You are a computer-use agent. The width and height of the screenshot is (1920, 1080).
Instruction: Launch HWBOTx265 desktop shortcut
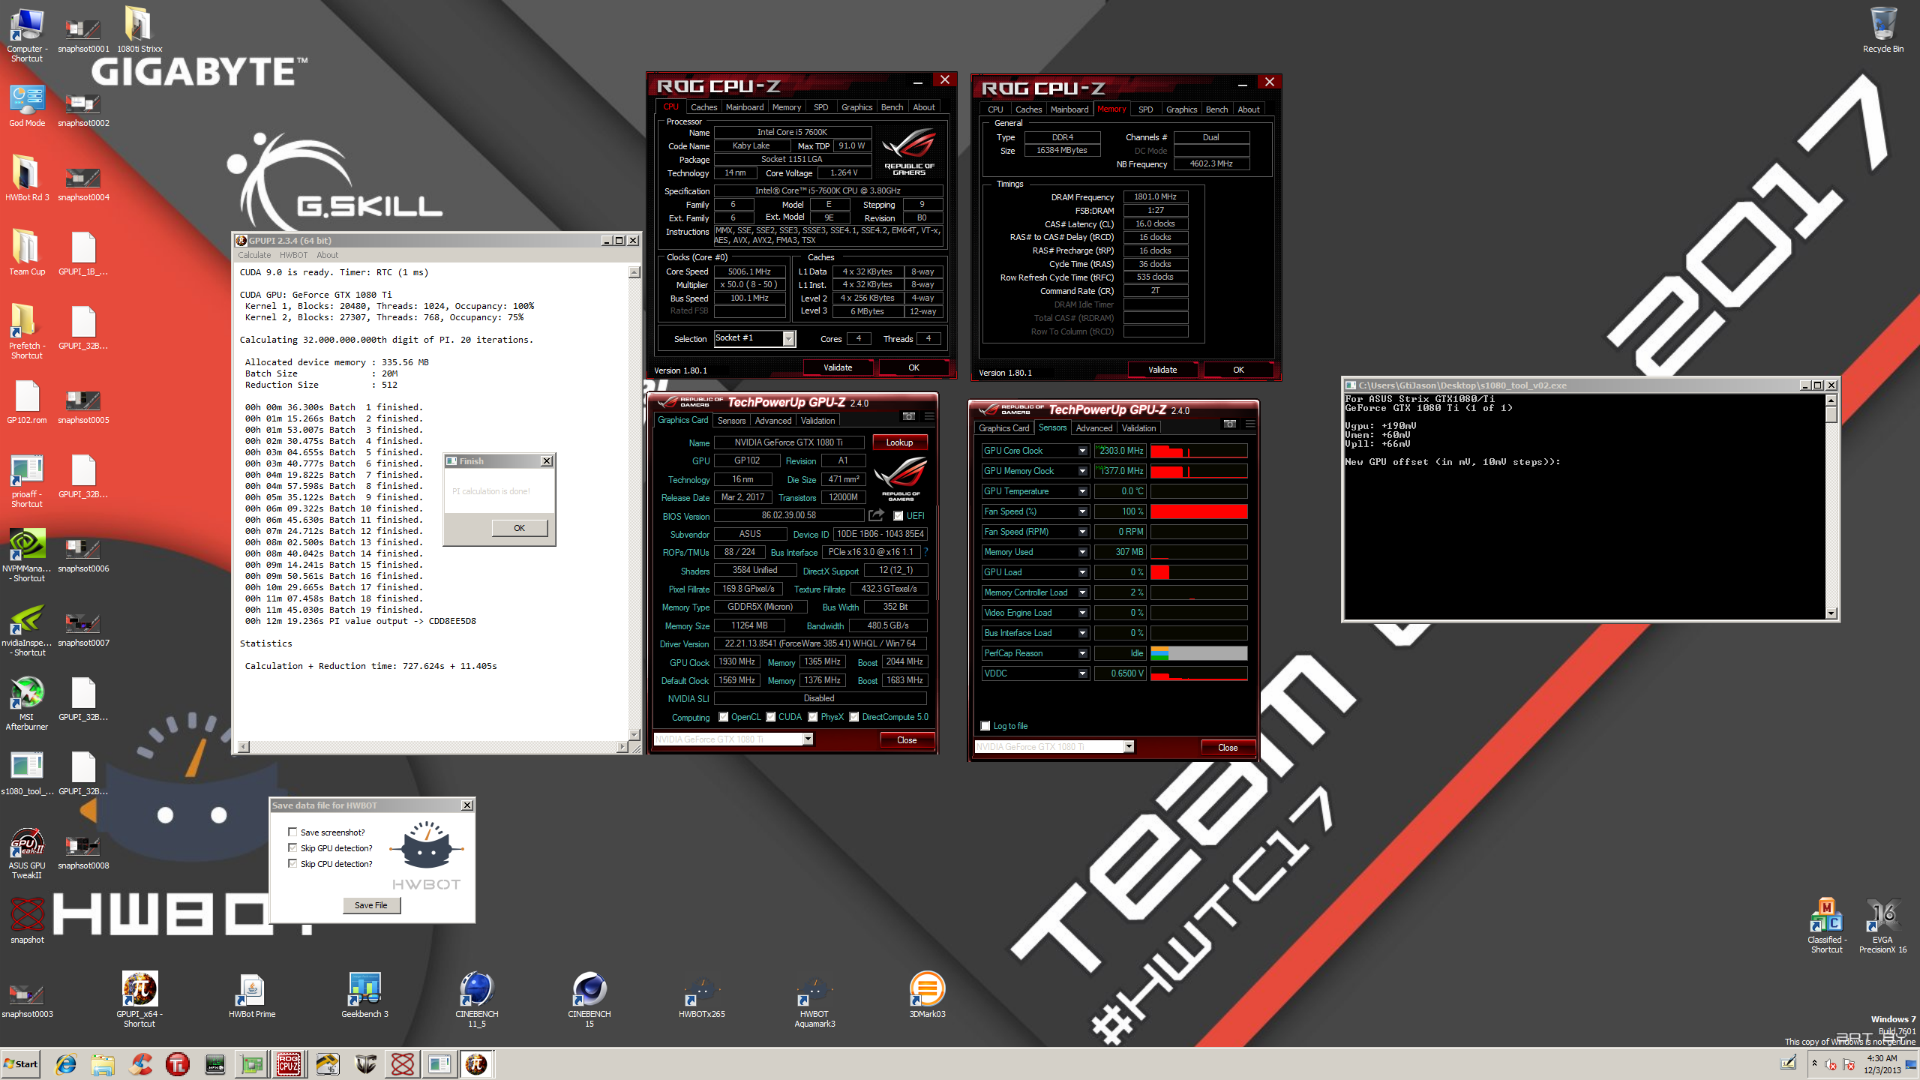(x=701, y=996)
